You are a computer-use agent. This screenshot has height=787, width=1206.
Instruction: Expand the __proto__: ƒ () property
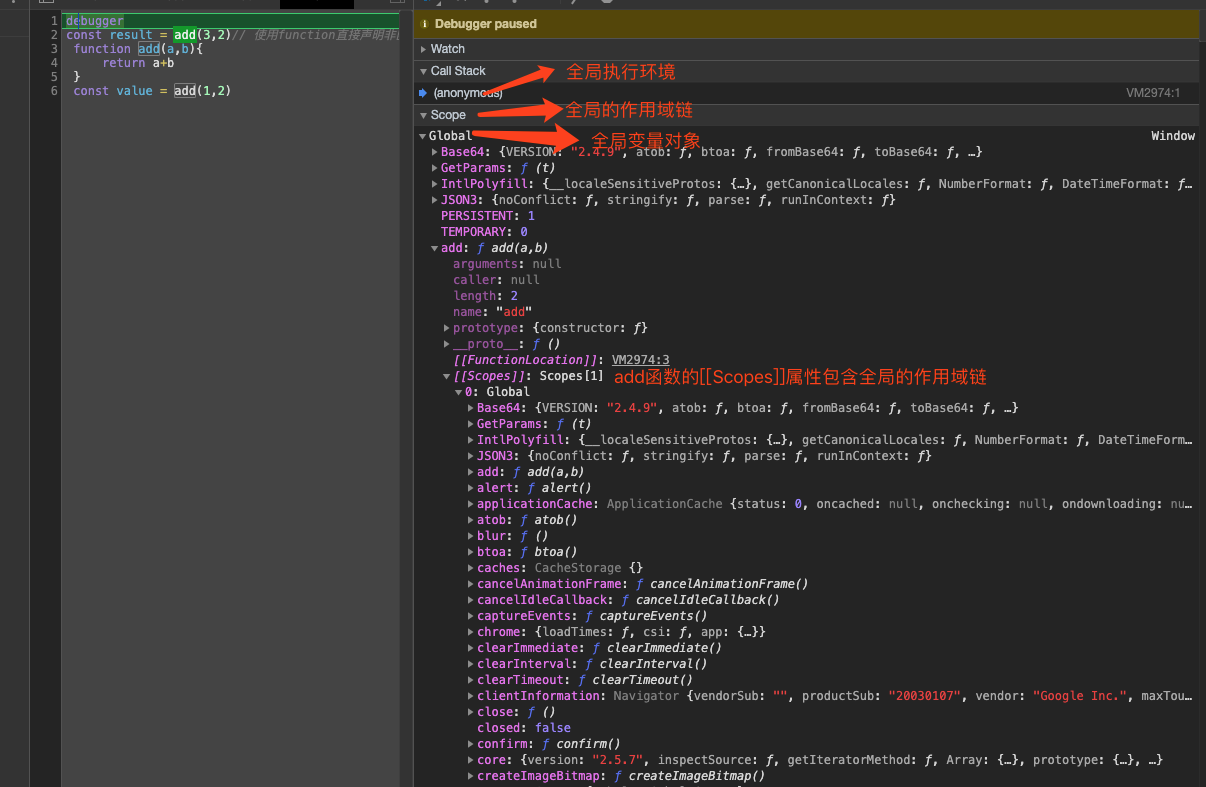pos(447,344)
